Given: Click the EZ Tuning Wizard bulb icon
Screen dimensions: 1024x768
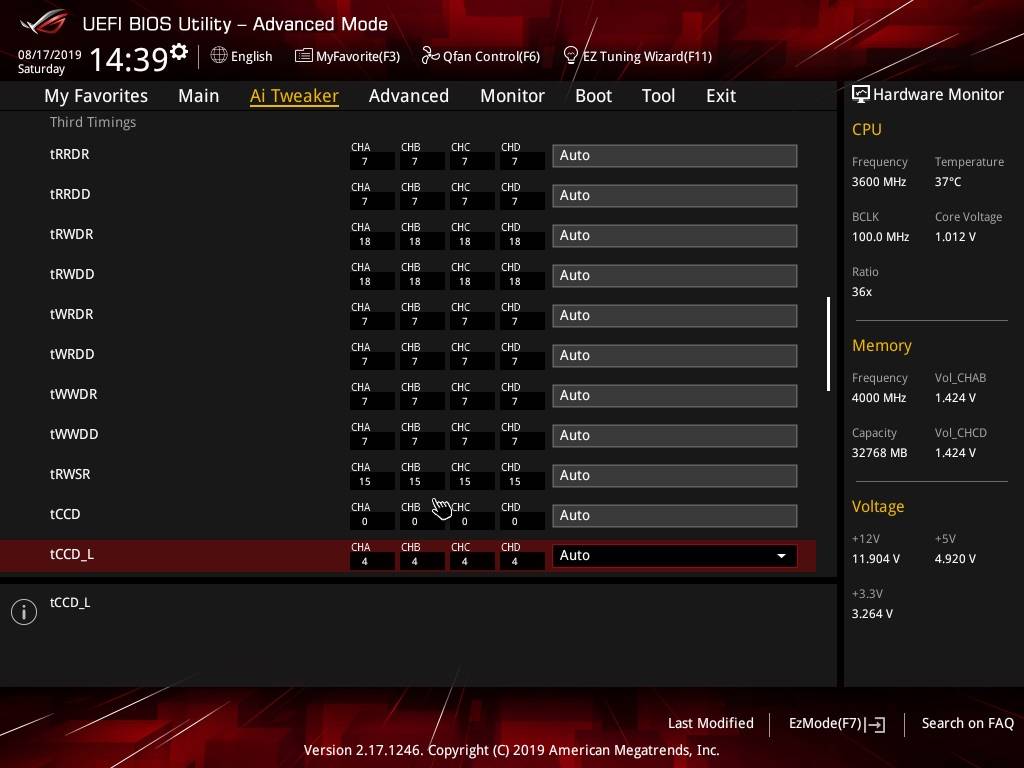Looking at the screenshot, I should click(570, 56).
